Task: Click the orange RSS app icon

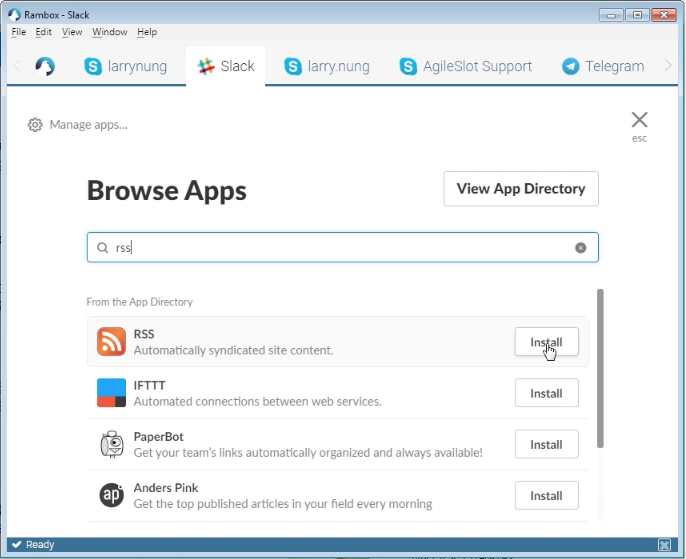Action: click(111, 342)
